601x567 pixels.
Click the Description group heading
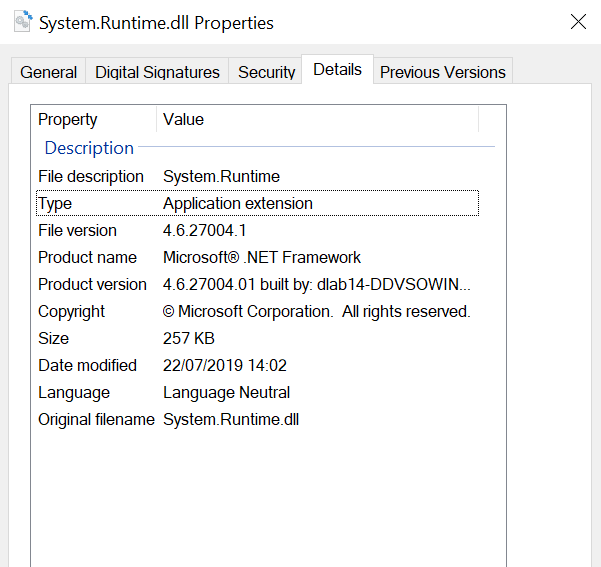click(x=89, y=148)
